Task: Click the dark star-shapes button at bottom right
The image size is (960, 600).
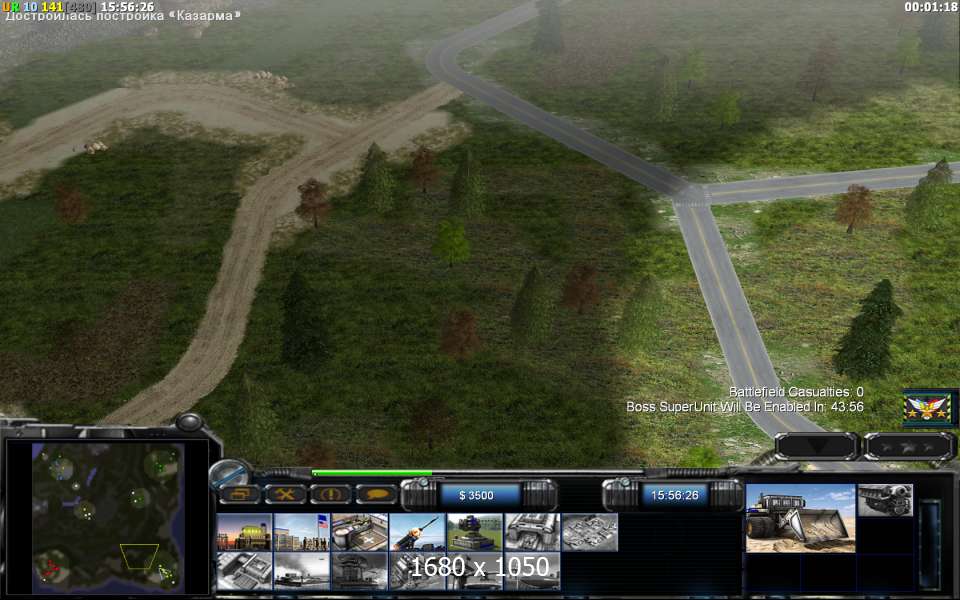Action: (x=909, y=446)
